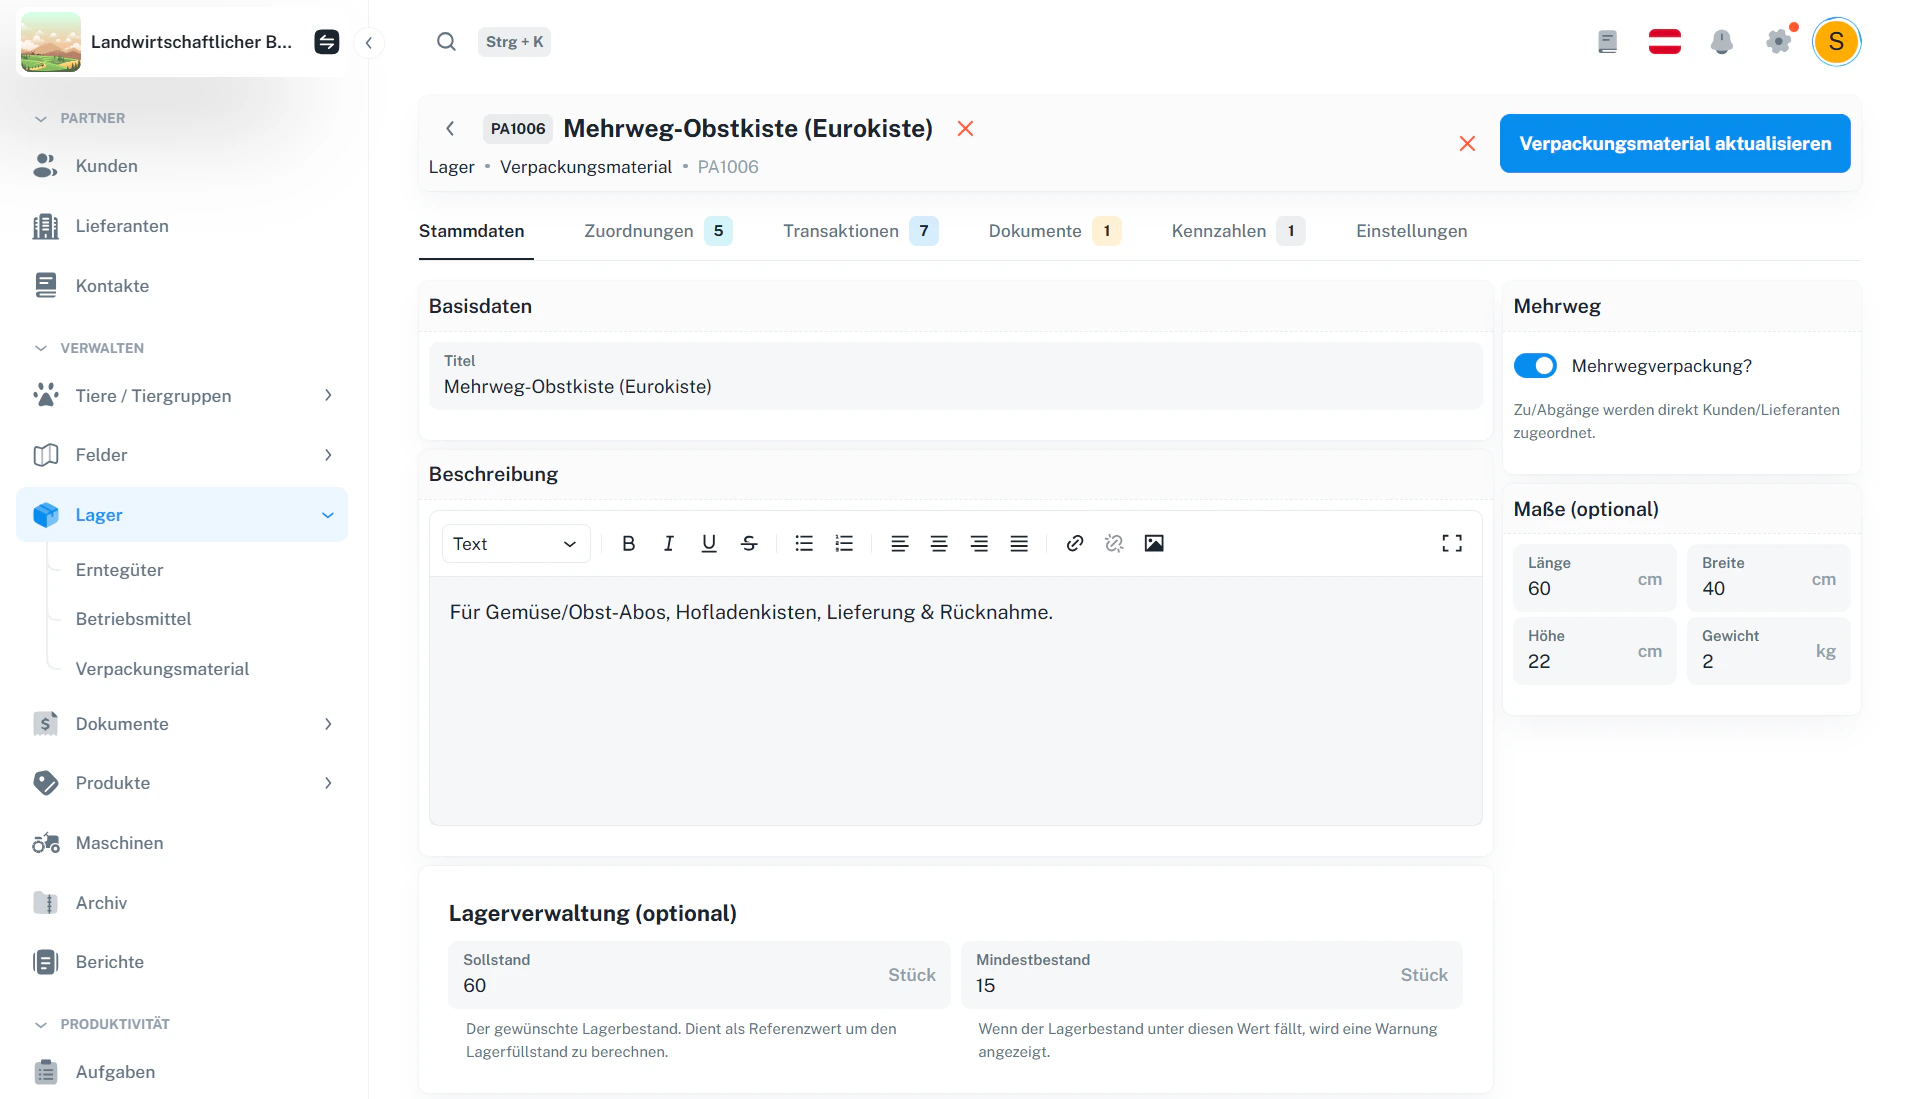Collapse the Lager section in the sidebar
Viewport: 1905px width, 1099px height.
click(x=327, y=514)
